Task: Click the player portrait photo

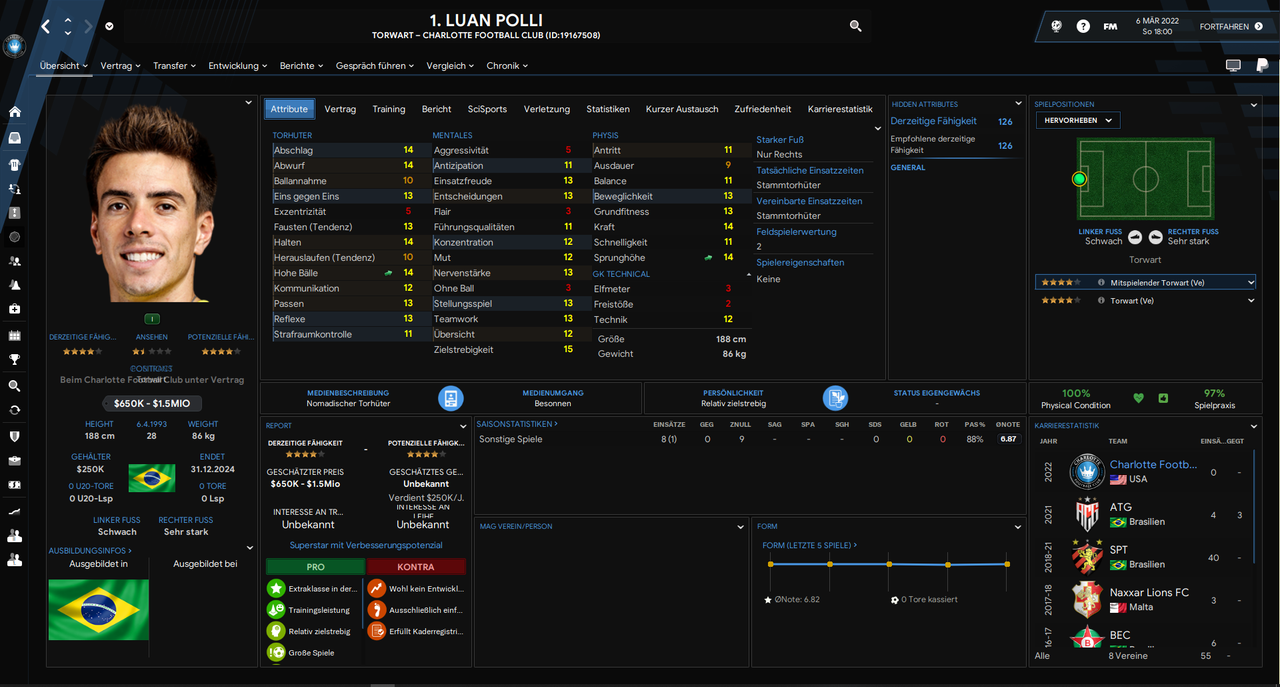Action: (x=153, y=203)
